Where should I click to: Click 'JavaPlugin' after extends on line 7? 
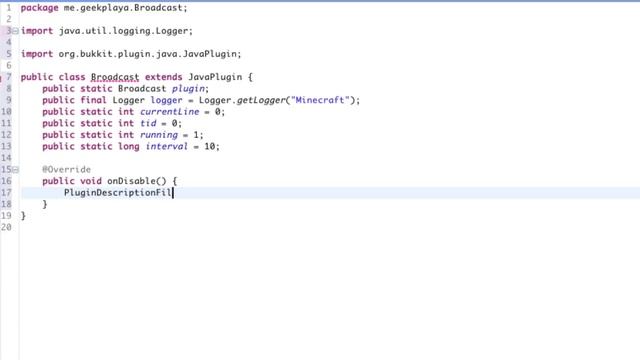point(215,77)
